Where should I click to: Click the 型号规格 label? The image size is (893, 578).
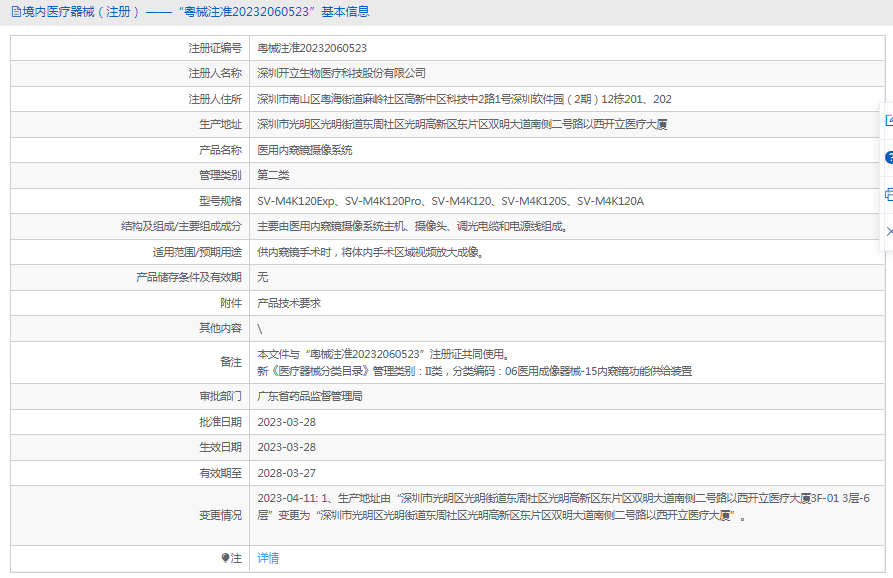[x=220, y=201]
